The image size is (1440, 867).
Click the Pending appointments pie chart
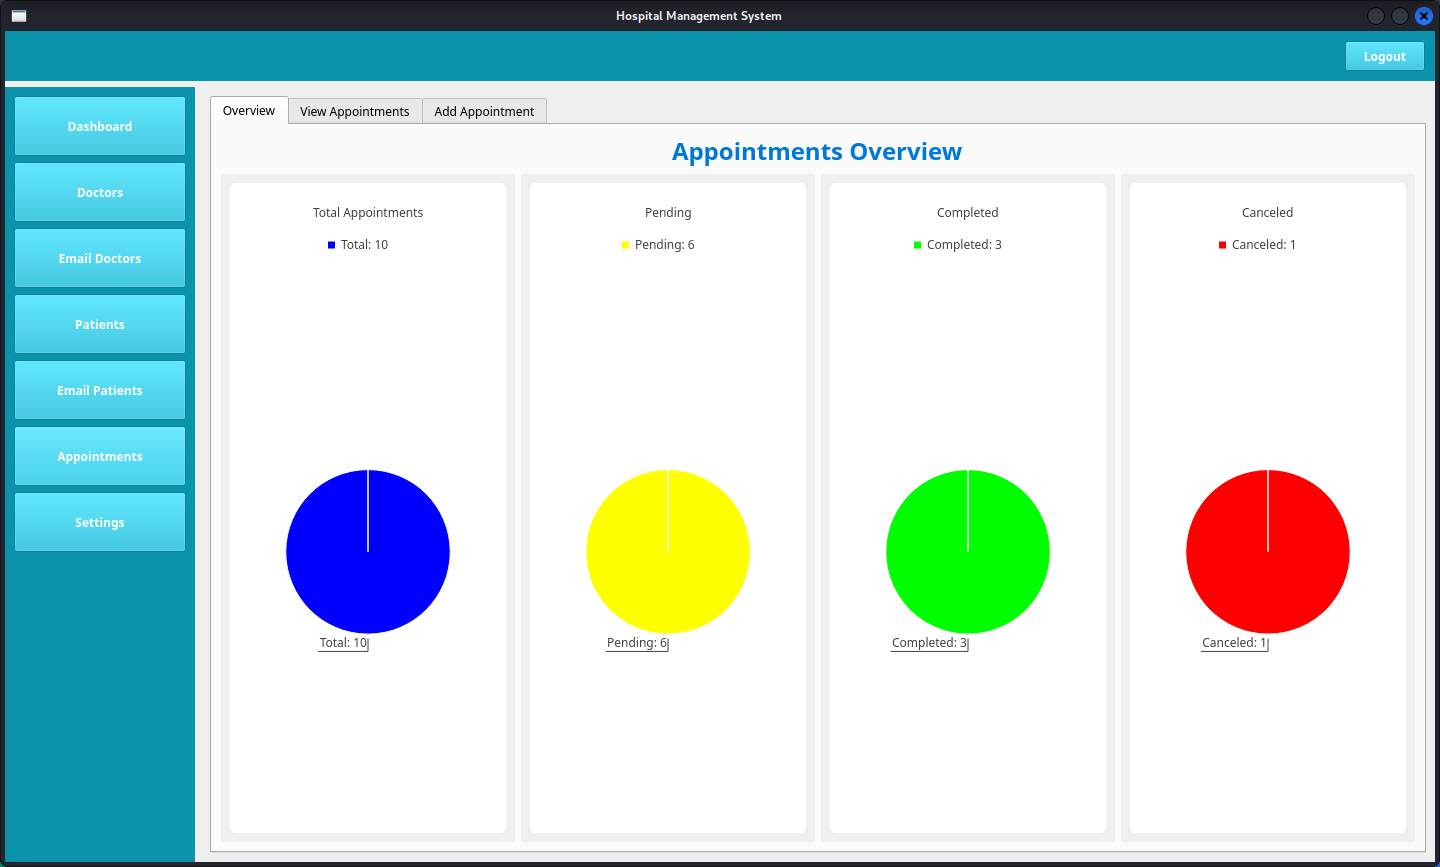click(x=668, y=551)
